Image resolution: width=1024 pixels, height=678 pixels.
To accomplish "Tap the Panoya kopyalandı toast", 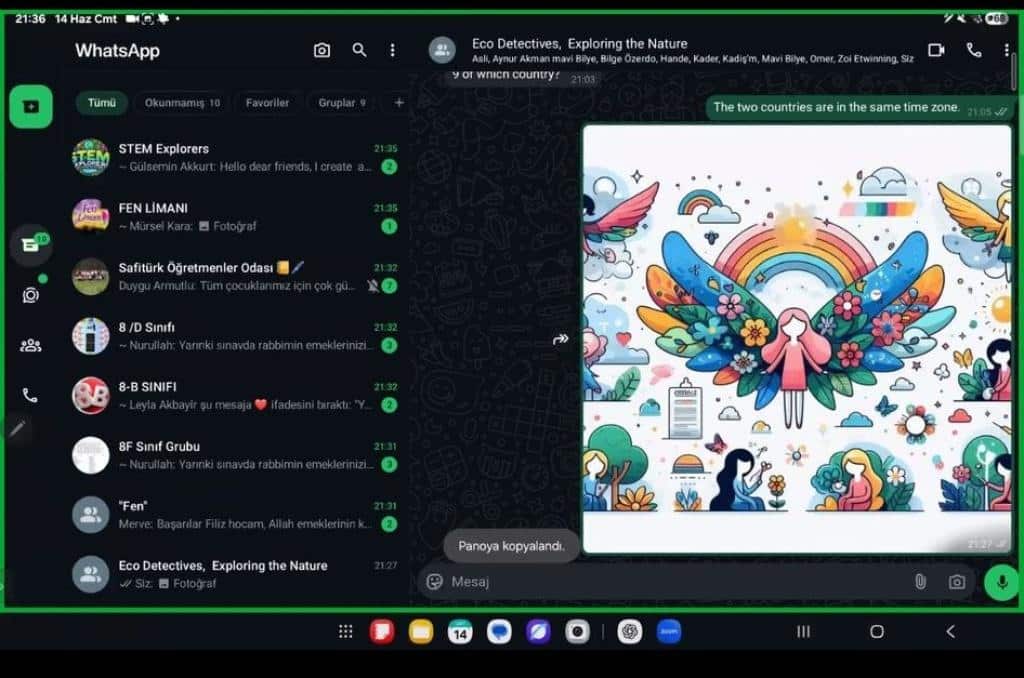I will point(511,546).
